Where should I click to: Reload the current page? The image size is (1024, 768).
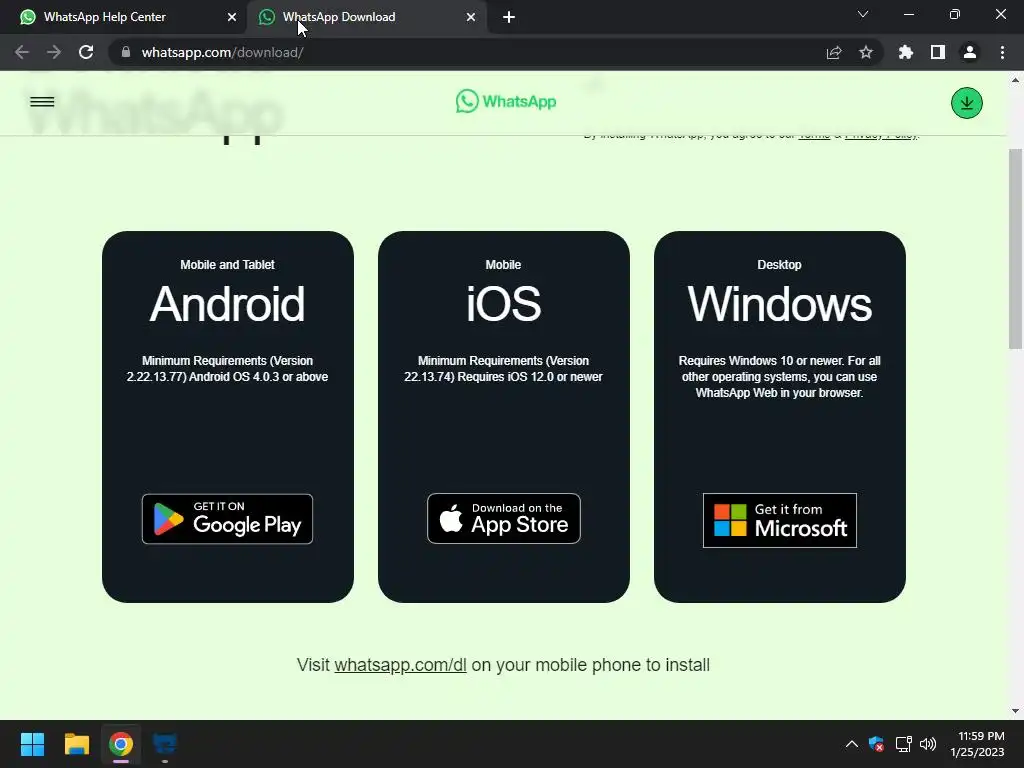click(x=86, y=52)
